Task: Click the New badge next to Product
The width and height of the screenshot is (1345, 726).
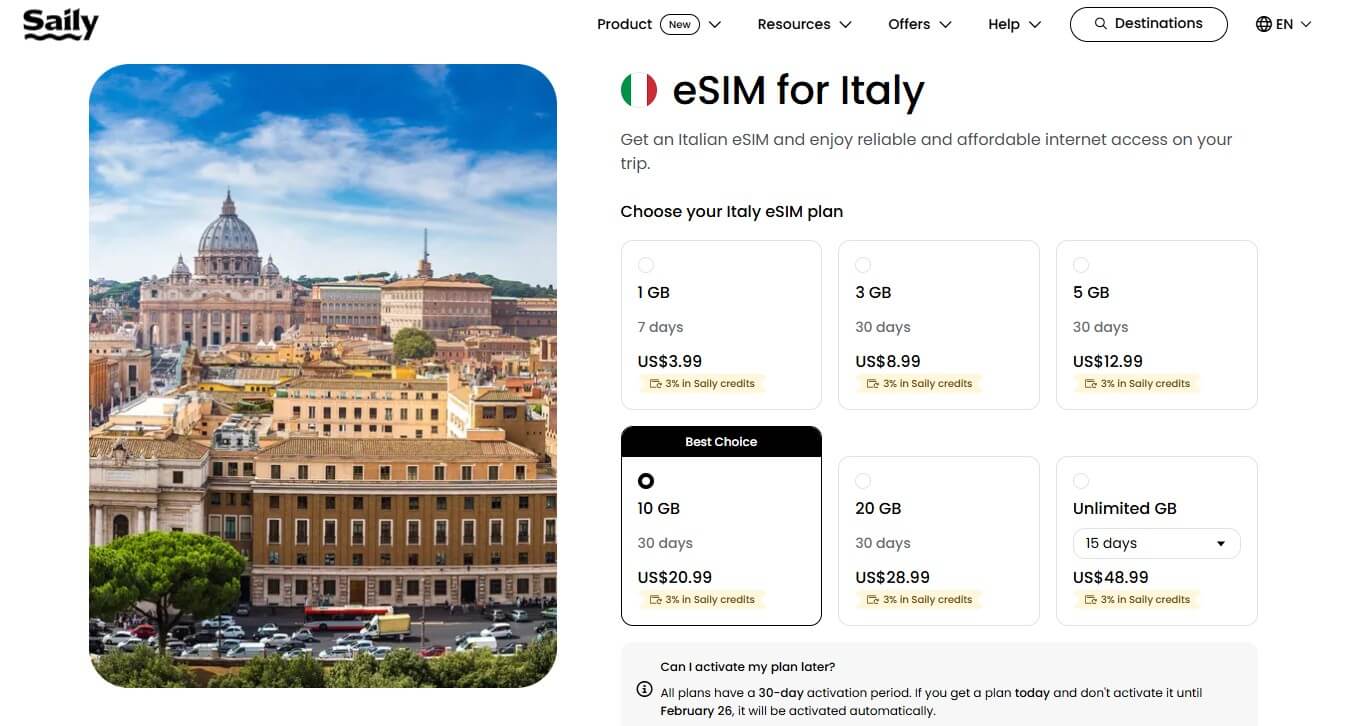Action: tap(680, 23)
